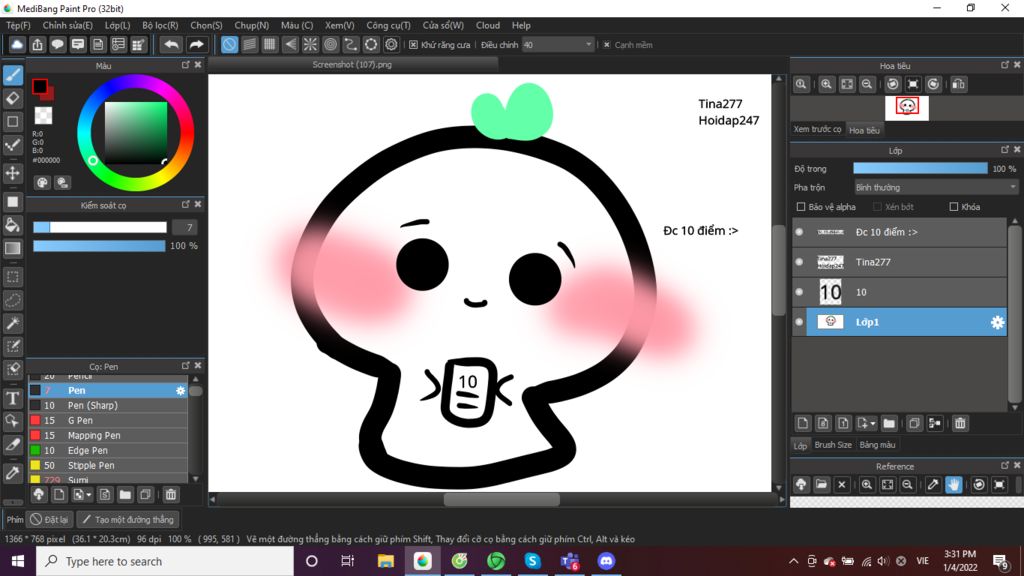Open settings gear for layer Lớp1
The image size is (1024, 576).
tap(997, 322)
